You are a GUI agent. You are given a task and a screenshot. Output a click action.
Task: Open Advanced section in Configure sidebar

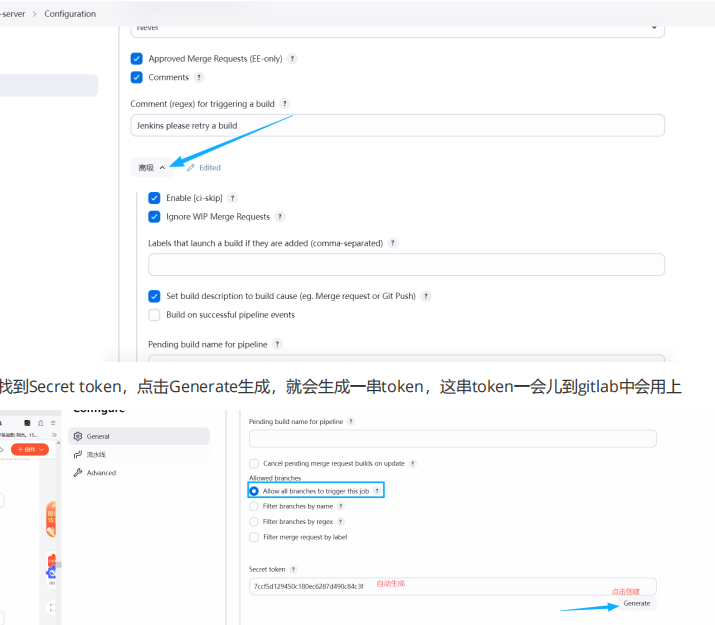coord(139,473)
